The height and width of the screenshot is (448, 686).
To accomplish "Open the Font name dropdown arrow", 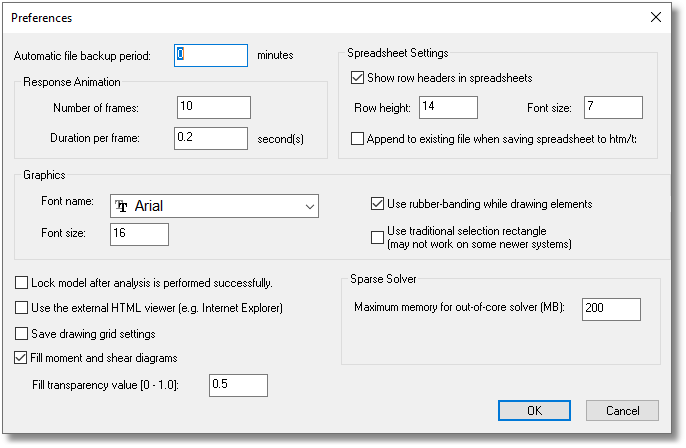I will (306, 207).
